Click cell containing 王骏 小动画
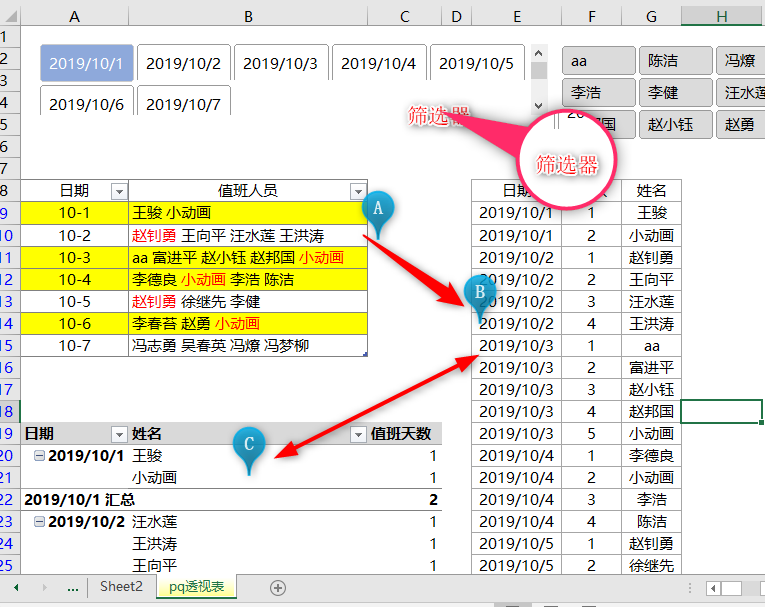This screenshot has height=607, width=765. (x=248, y=213)
